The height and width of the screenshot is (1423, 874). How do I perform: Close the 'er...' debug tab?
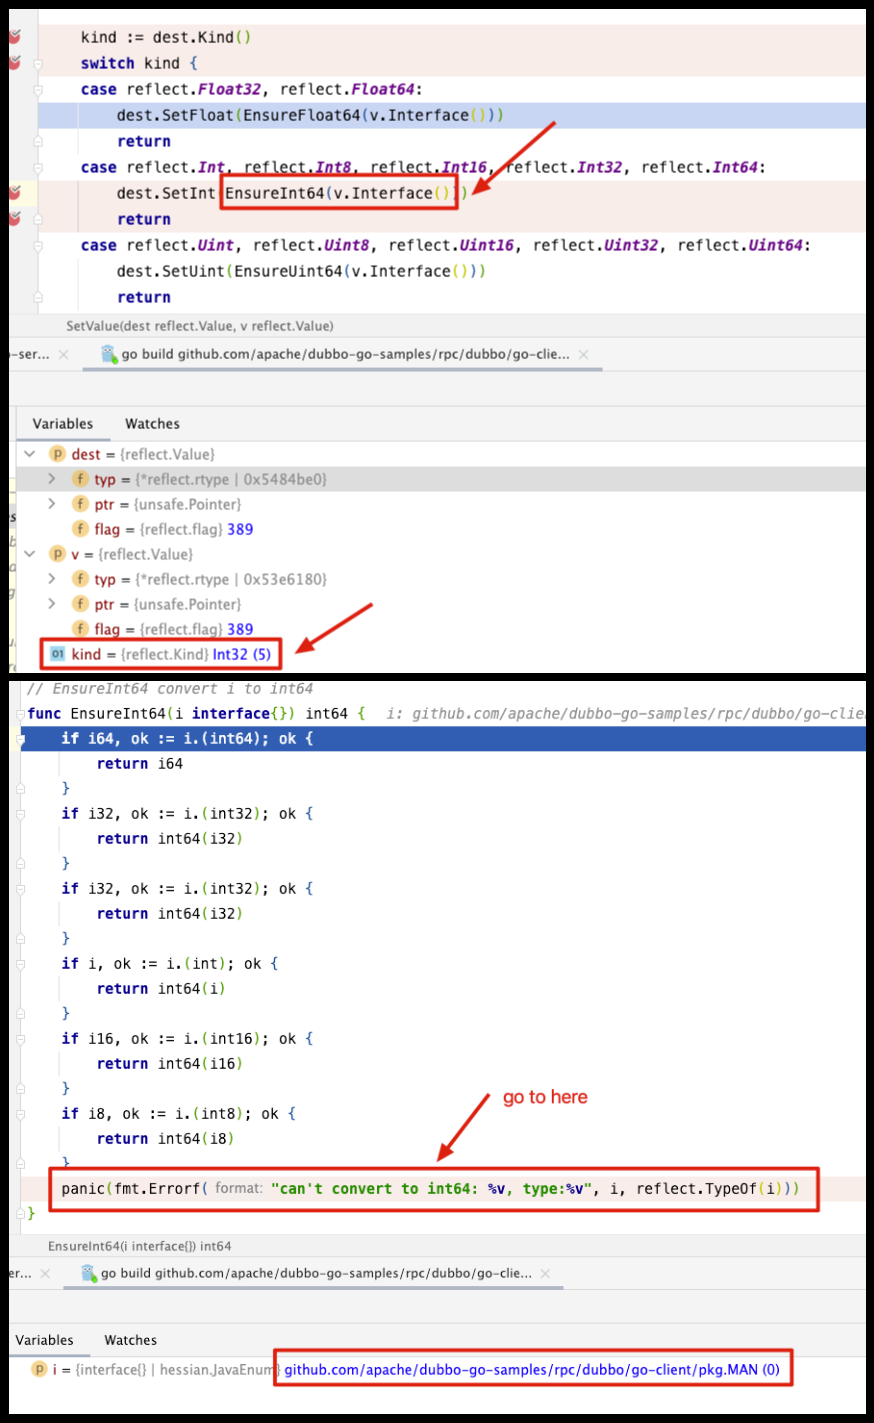(45, 1273)
